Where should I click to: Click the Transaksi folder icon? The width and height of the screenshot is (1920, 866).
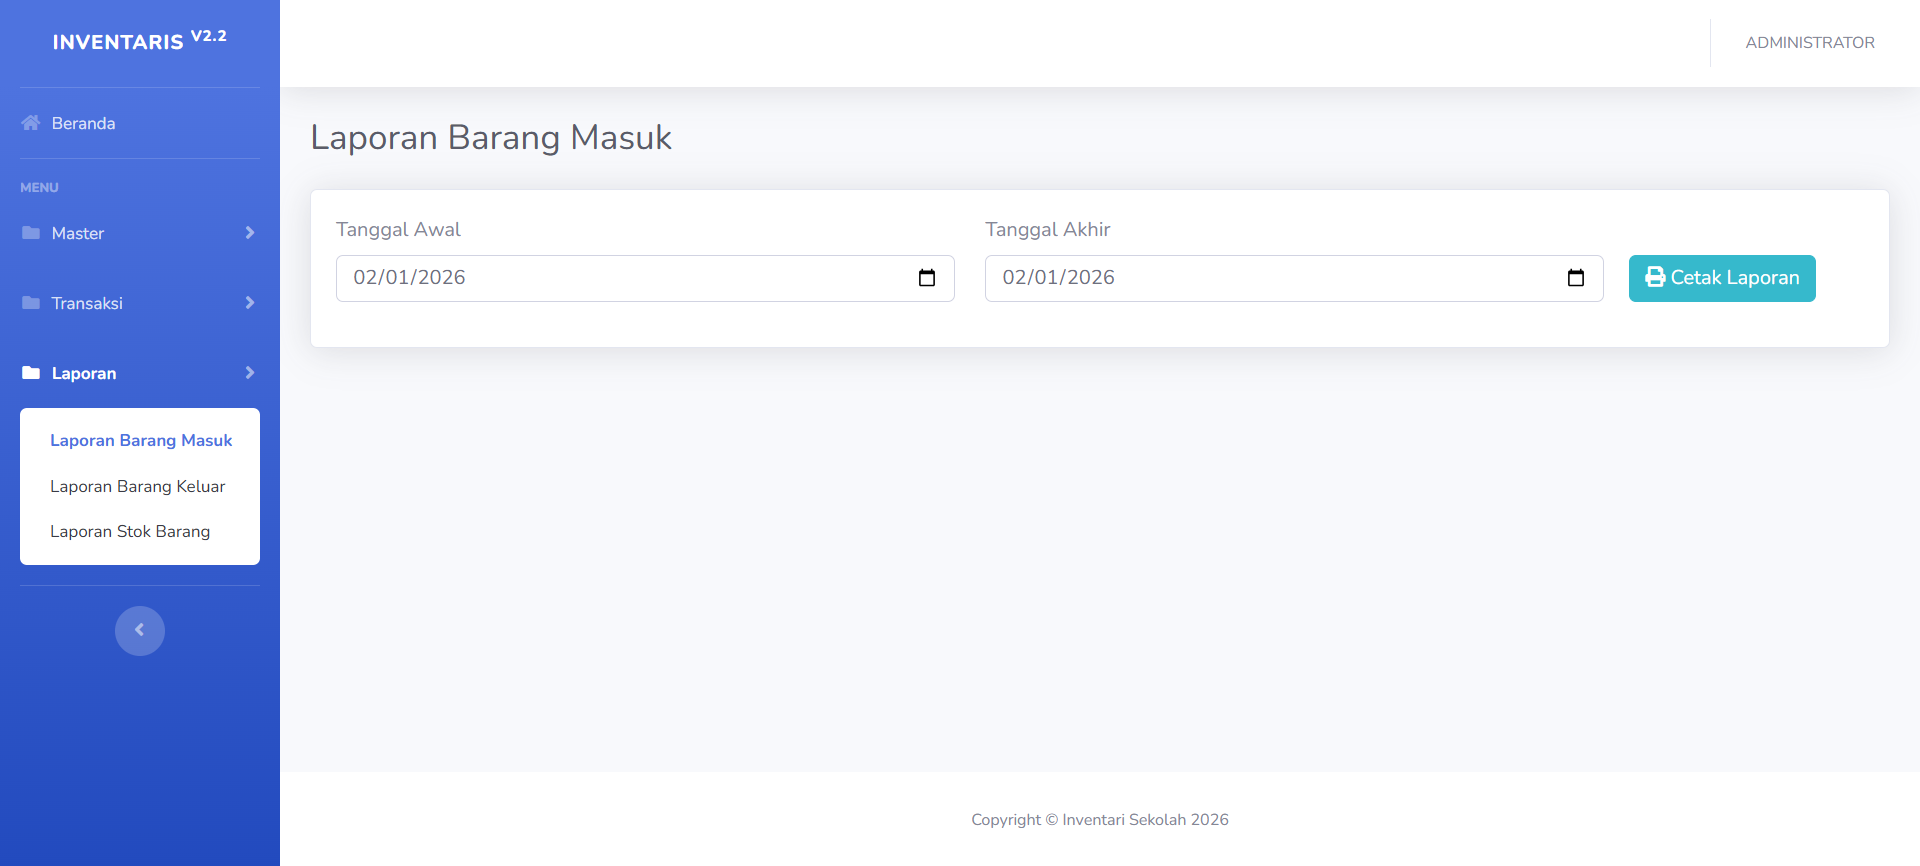(x=31, y=303)
